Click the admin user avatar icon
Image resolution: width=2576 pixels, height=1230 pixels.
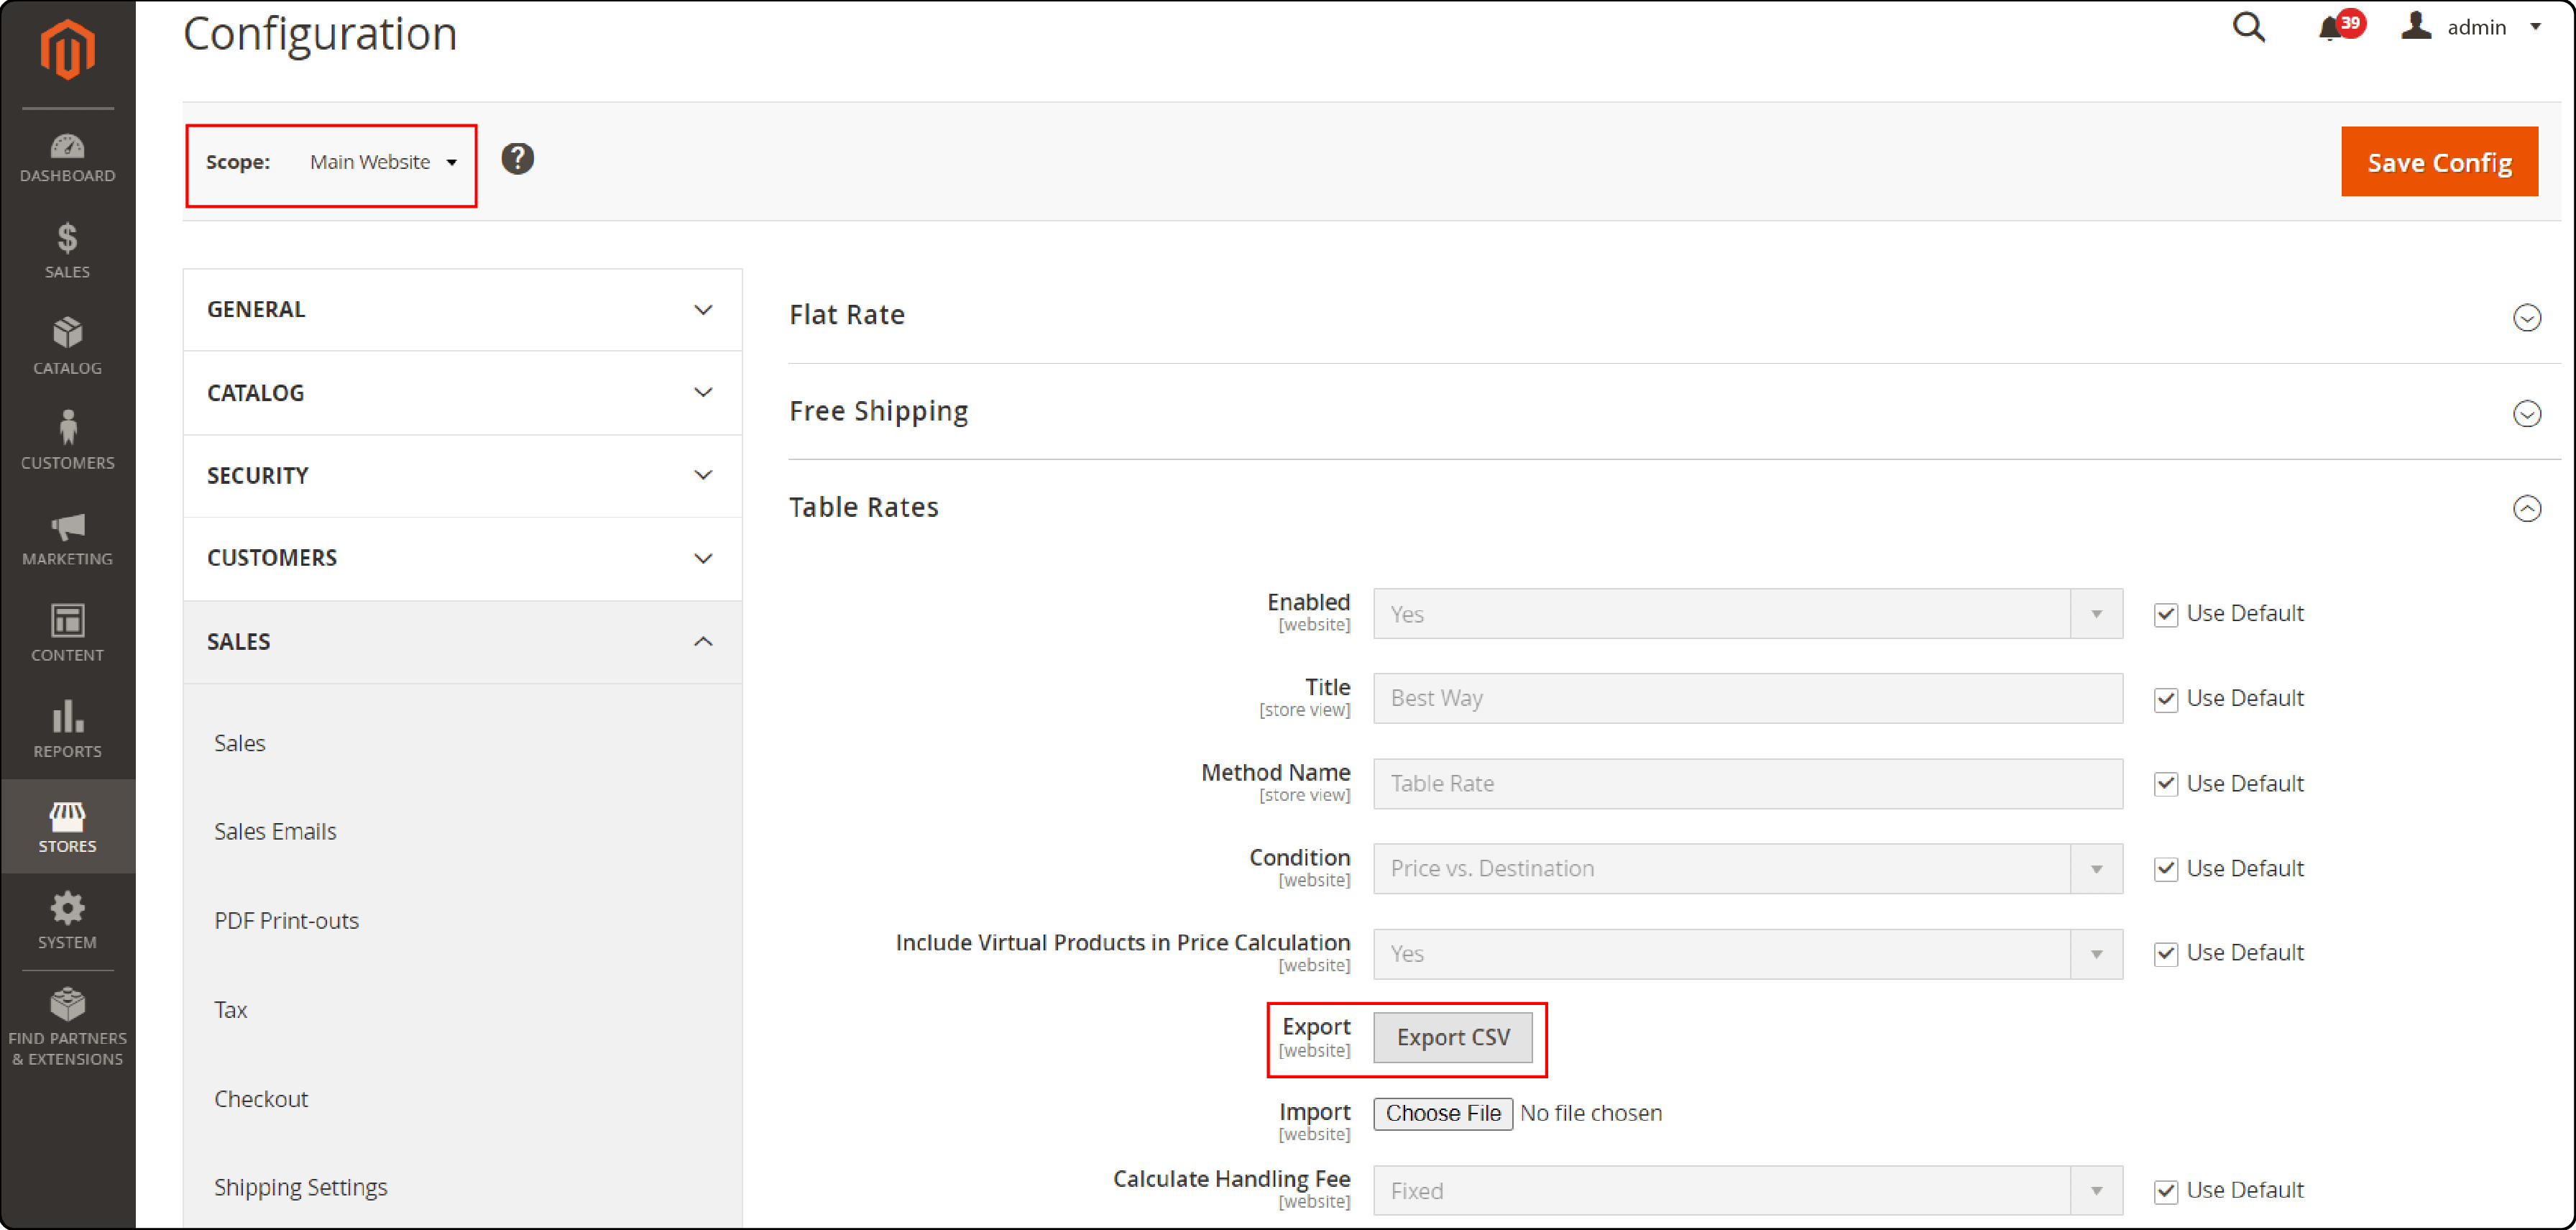coord(2416,26)
